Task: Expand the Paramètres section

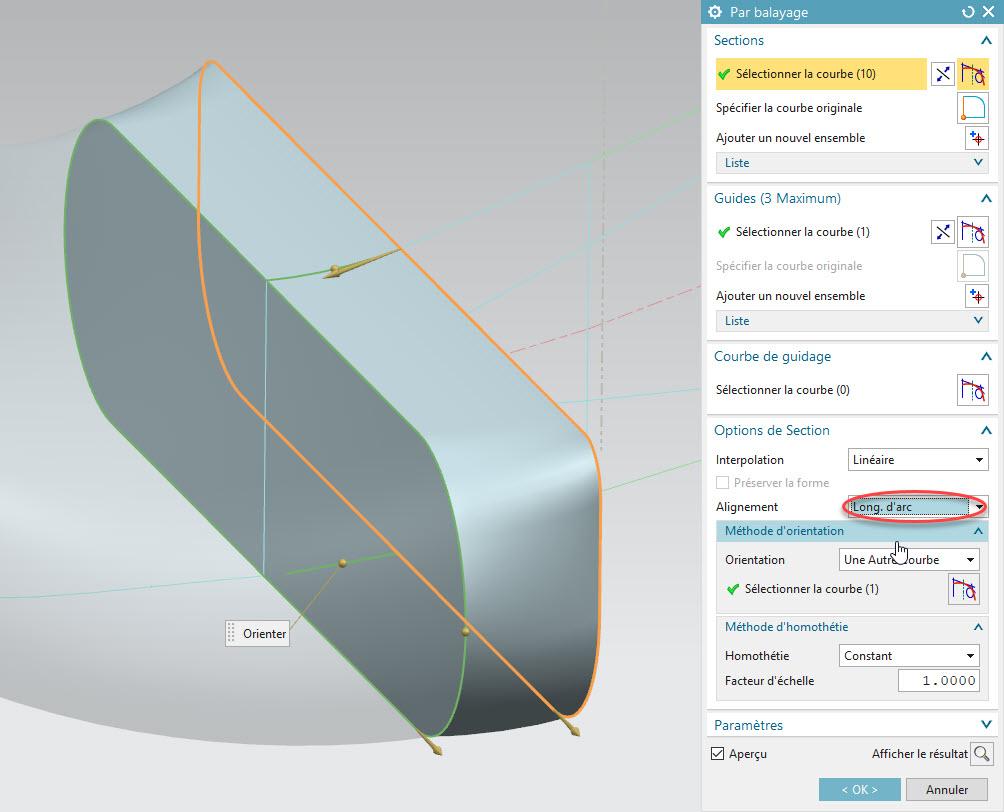Action: 985,725
